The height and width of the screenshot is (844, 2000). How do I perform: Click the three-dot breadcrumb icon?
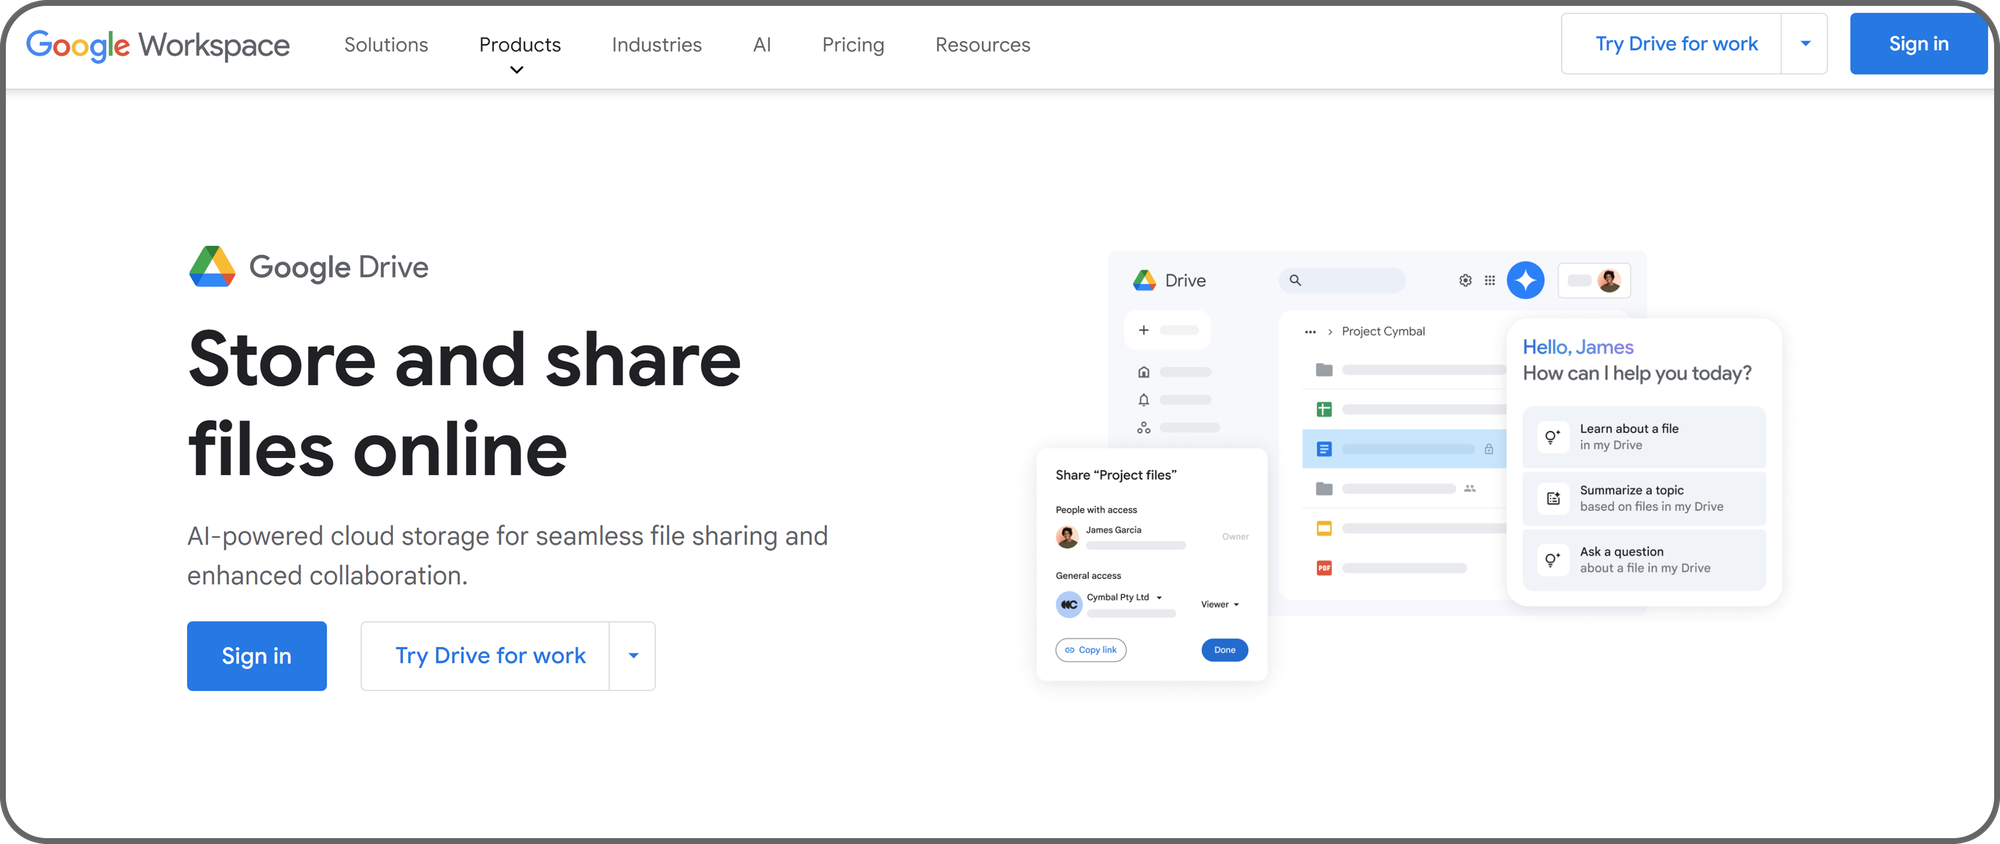coord(1310,332)
